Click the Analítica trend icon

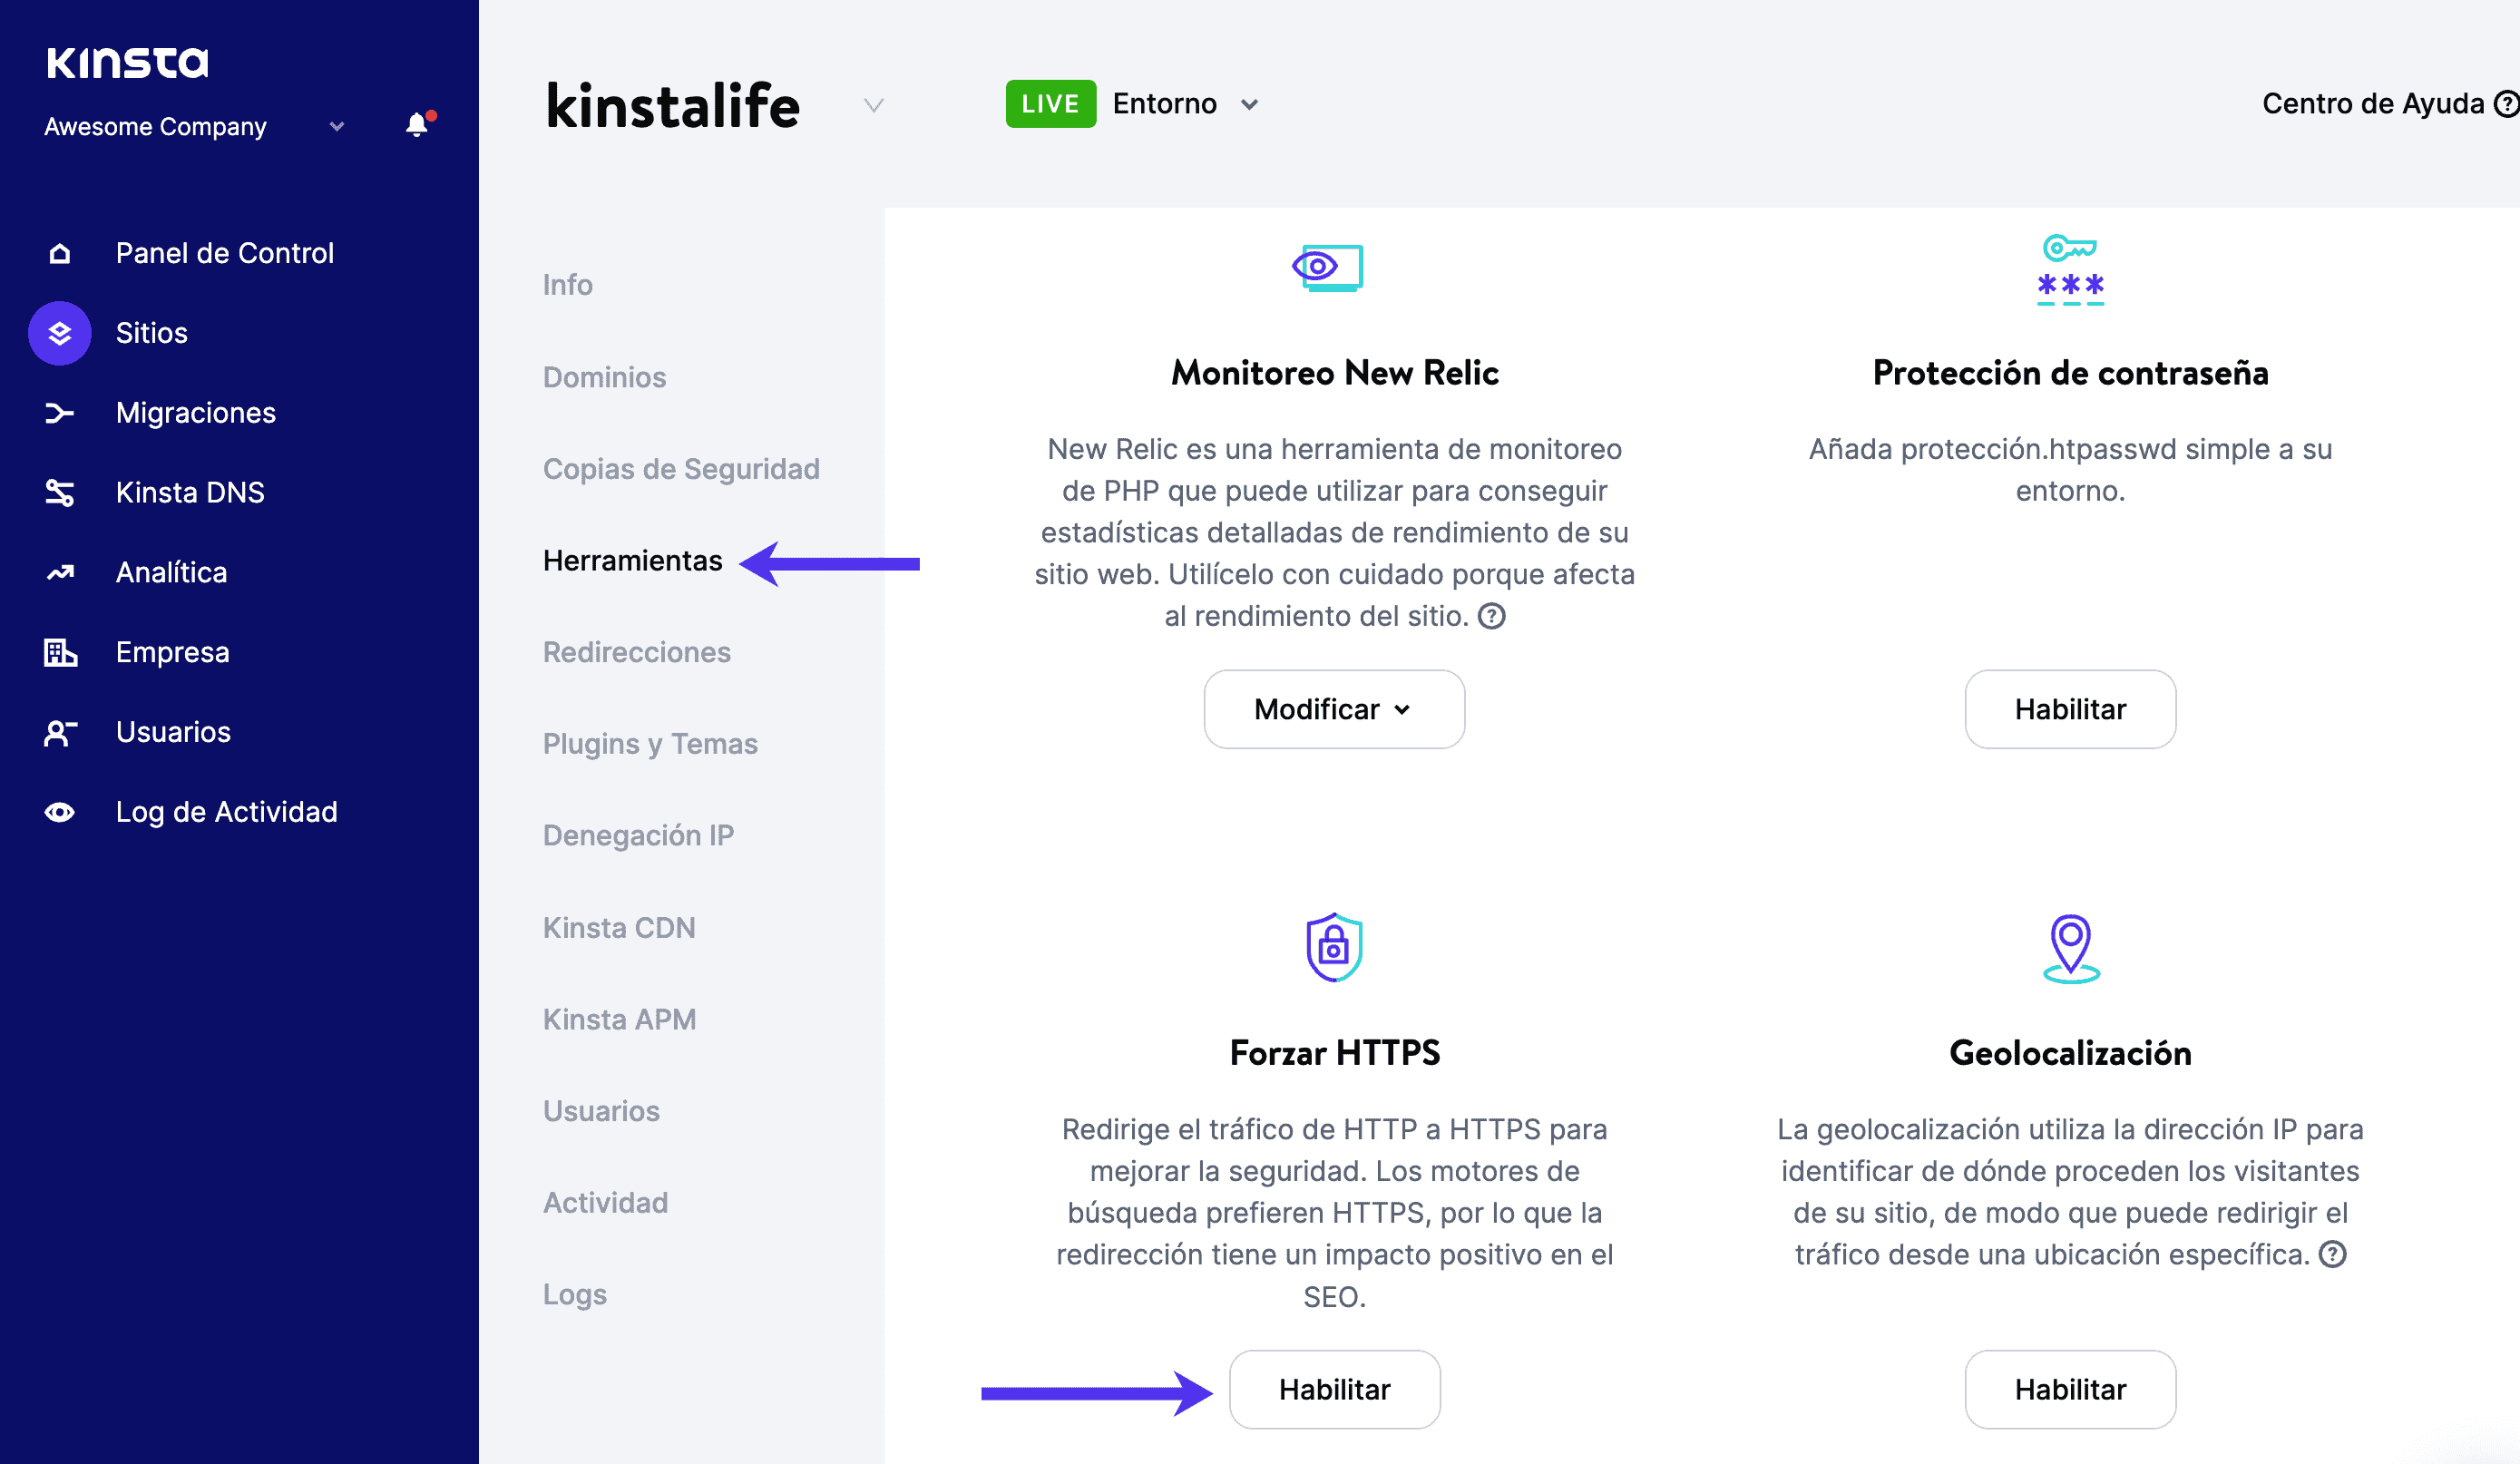(x=60, y=572)
